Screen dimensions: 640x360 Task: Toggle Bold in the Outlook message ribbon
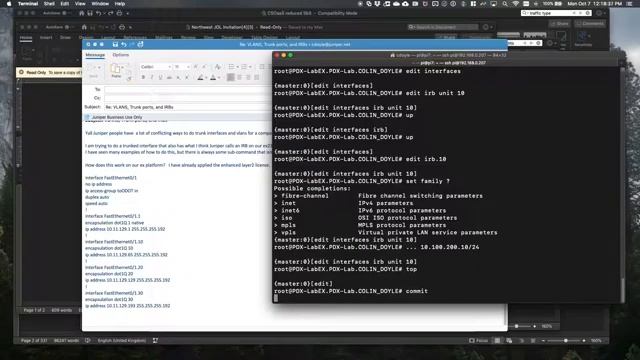[143, 77]
